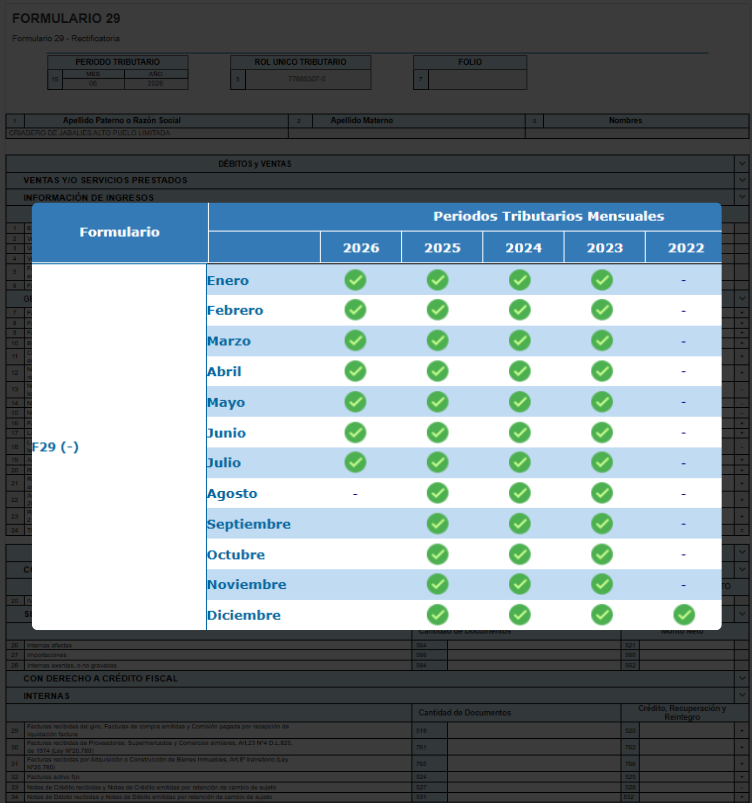752x803 pixels.
Task: Open the Abril 2024 green check
Action: click(519, 371)
